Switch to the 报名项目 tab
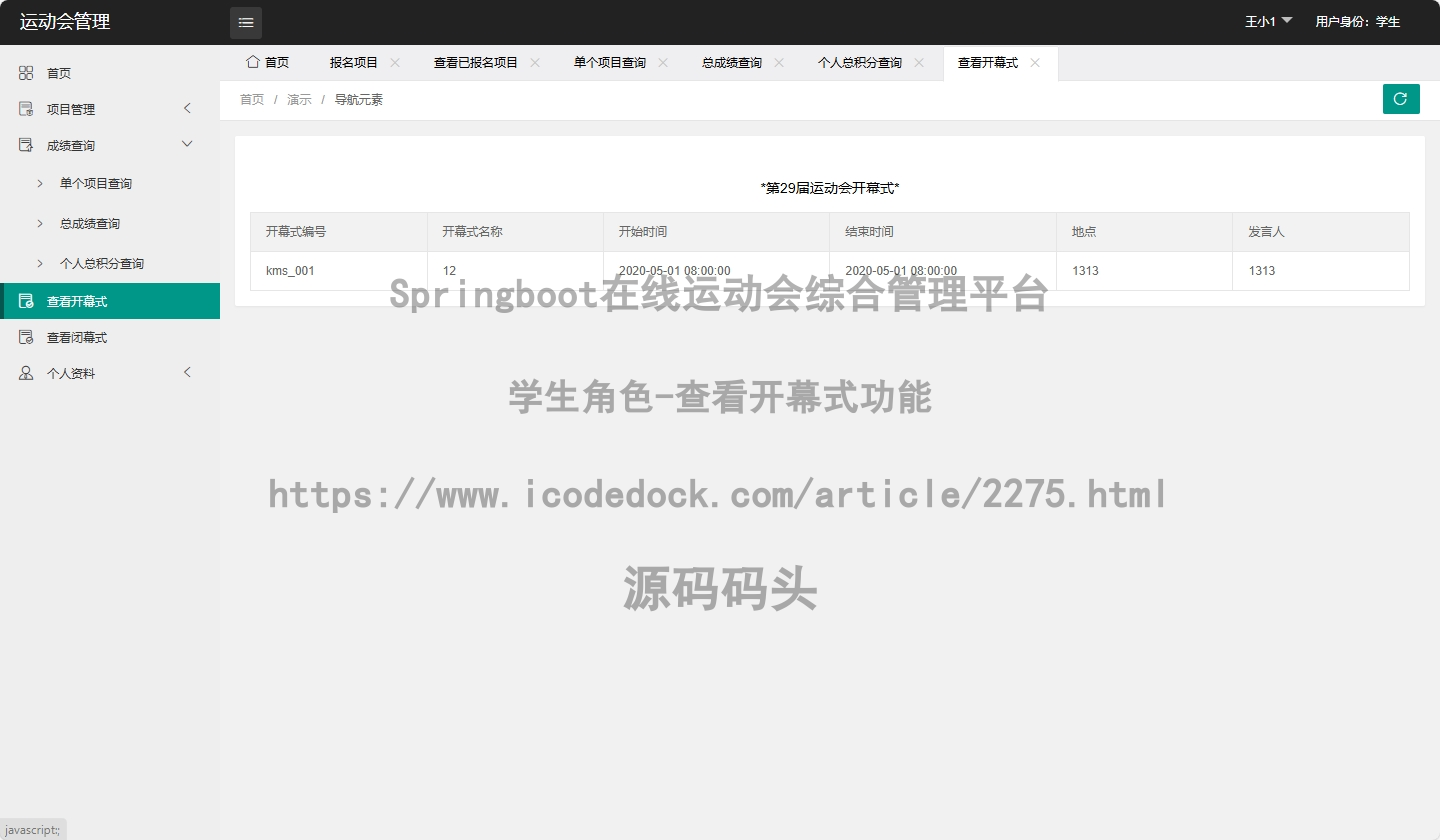 (354, 63)
